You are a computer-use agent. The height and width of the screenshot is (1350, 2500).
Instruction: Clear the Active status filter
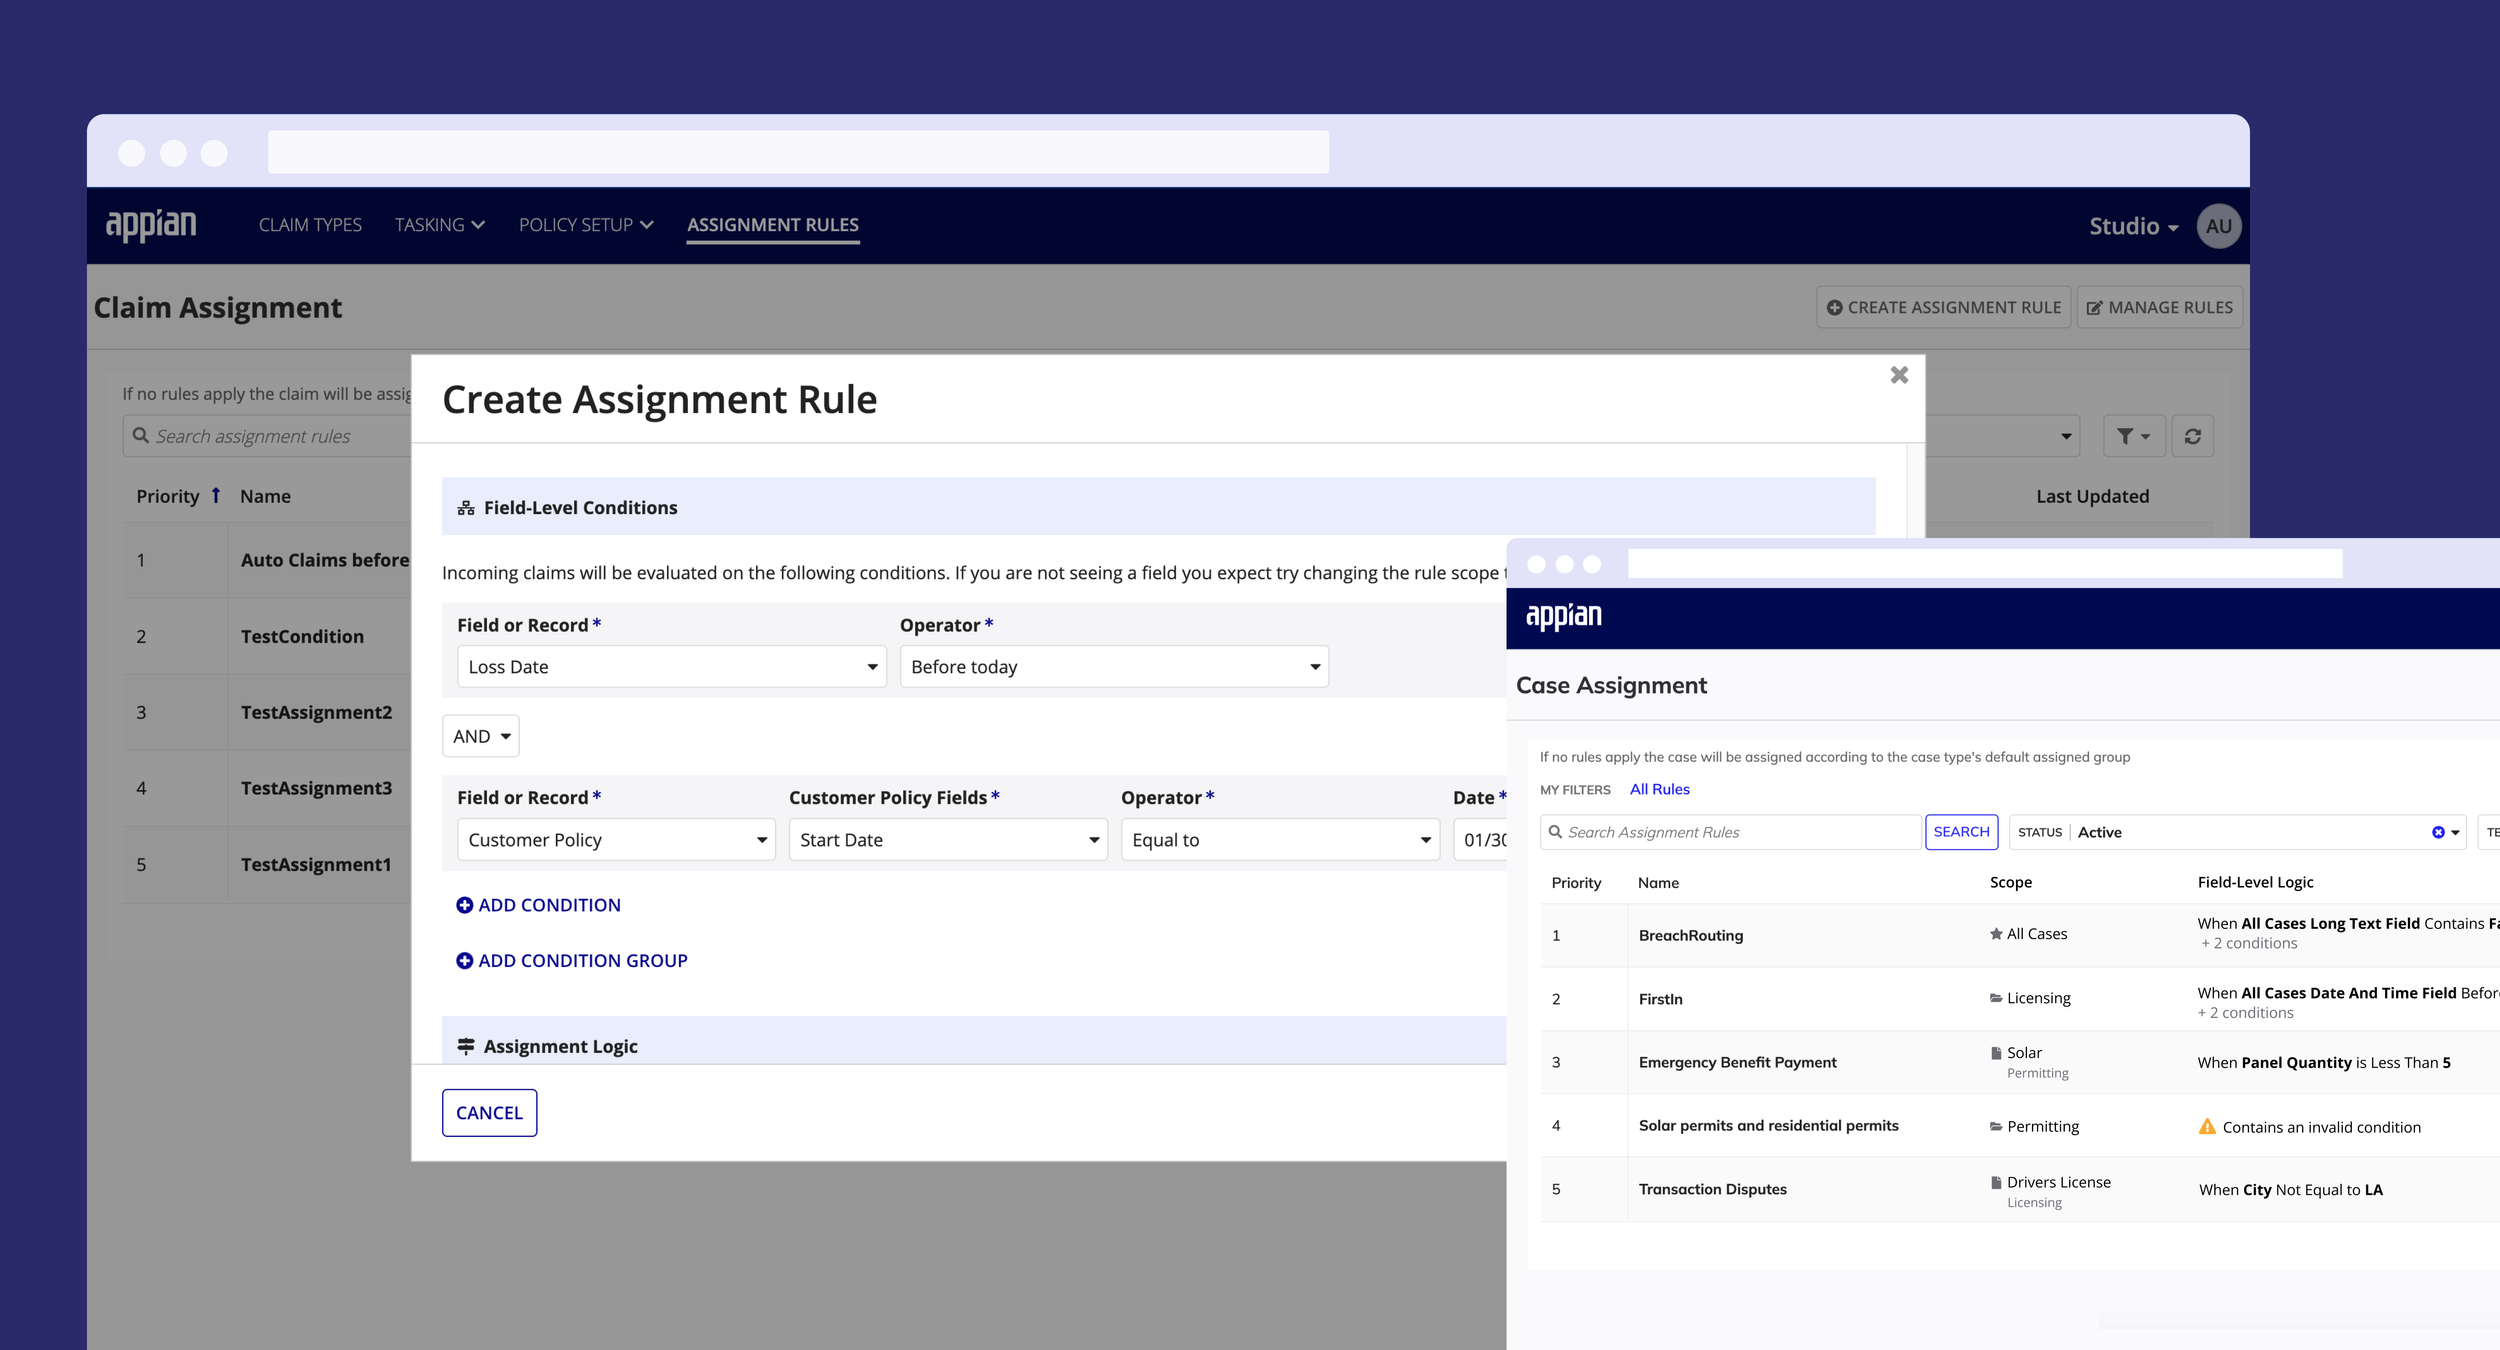(2437, 832)
